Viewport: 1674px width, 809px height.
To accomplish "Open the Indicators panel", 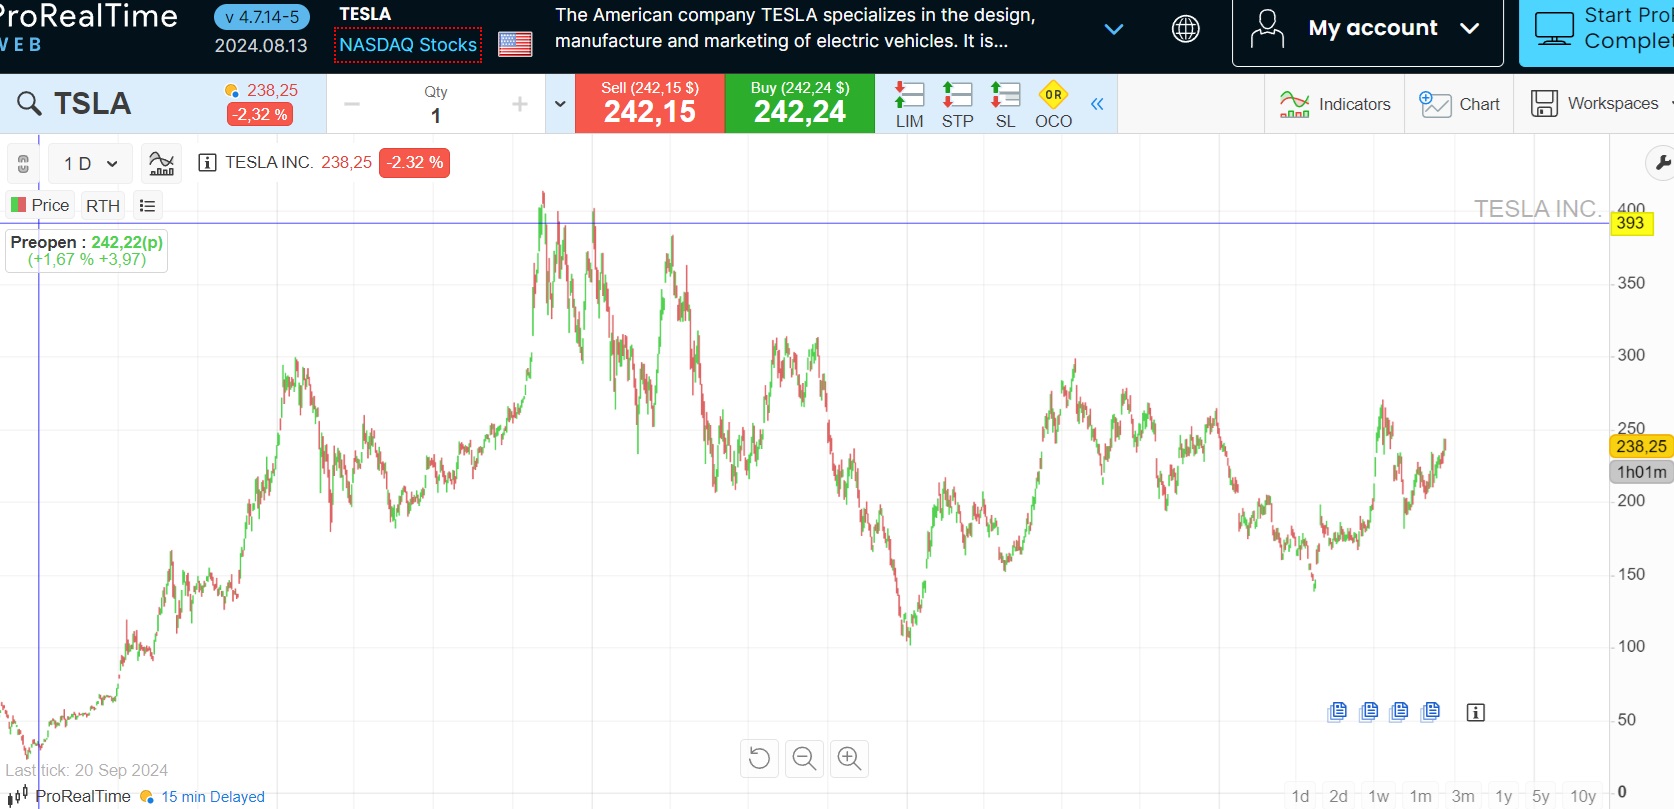I will 1335,104.
